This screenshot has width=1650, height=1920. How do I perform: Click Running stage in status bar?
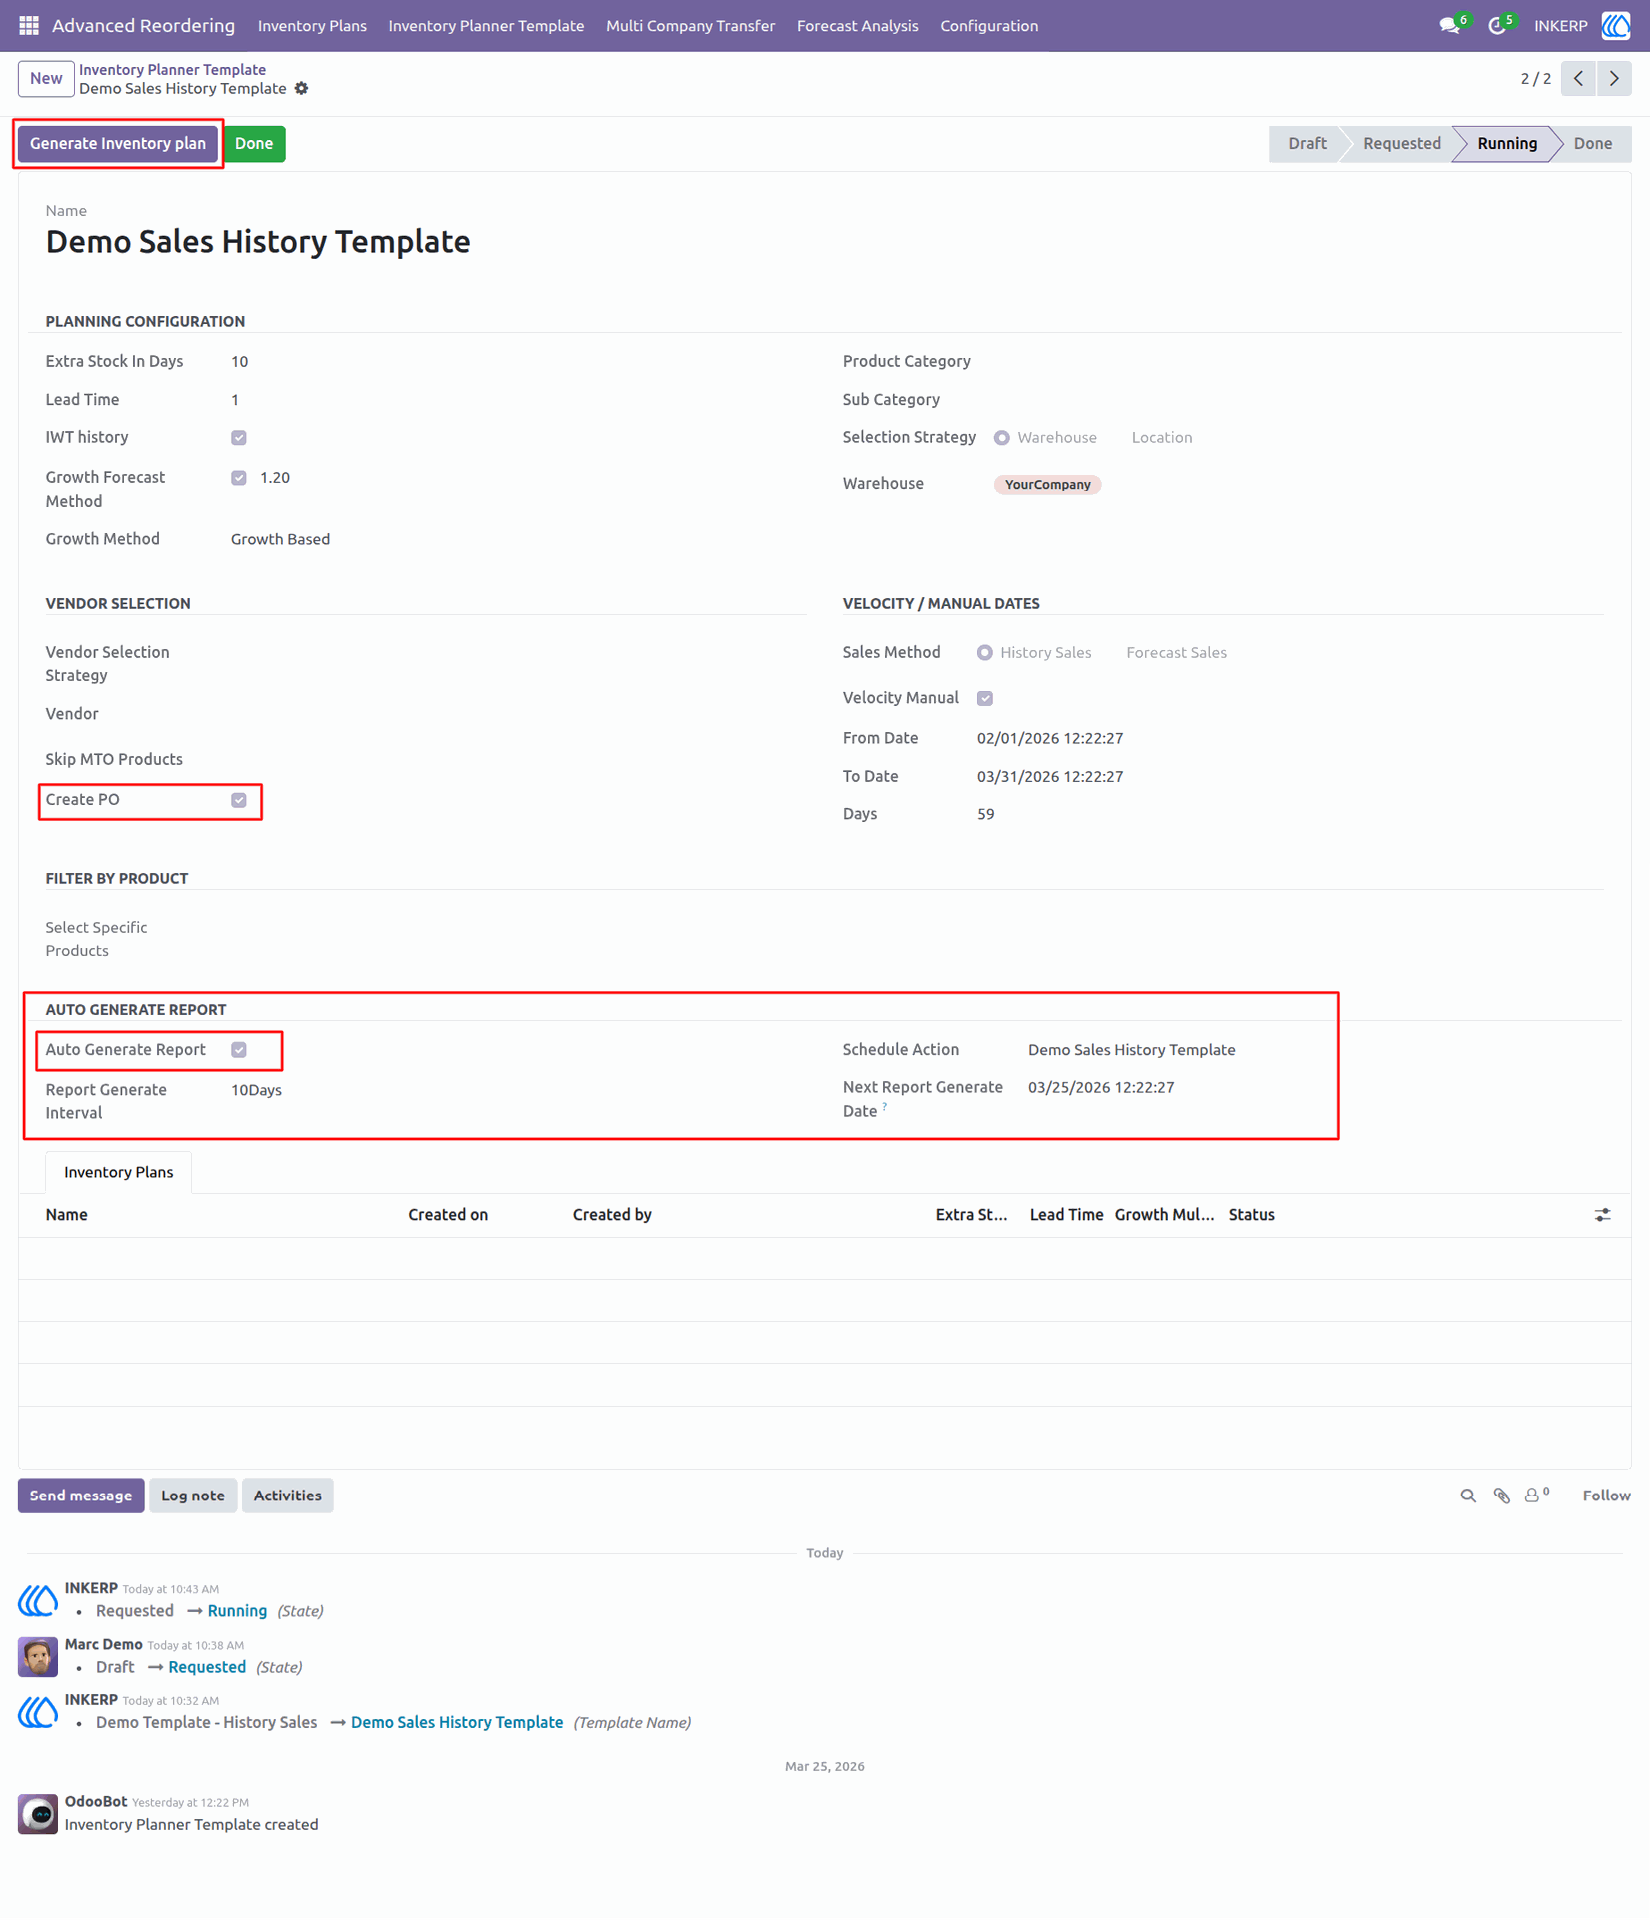click(1506, 144)
